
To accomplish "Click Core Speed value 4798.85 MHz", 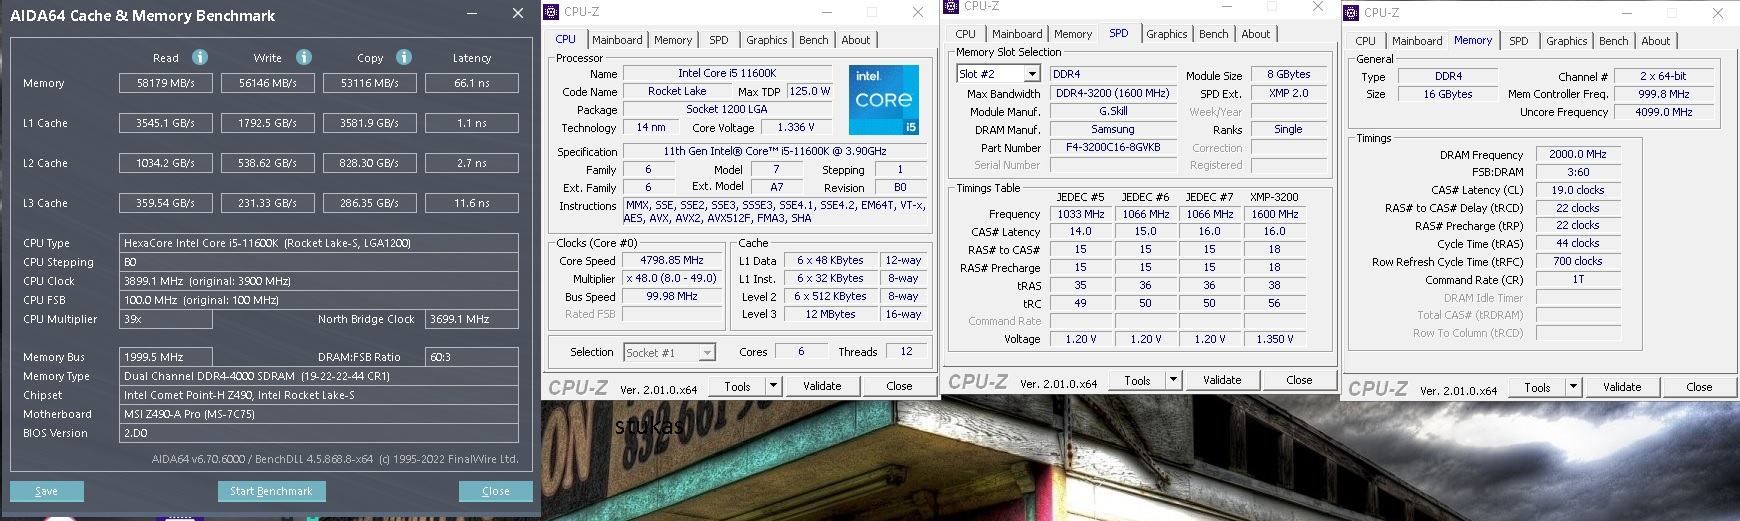I will (672, 260).
